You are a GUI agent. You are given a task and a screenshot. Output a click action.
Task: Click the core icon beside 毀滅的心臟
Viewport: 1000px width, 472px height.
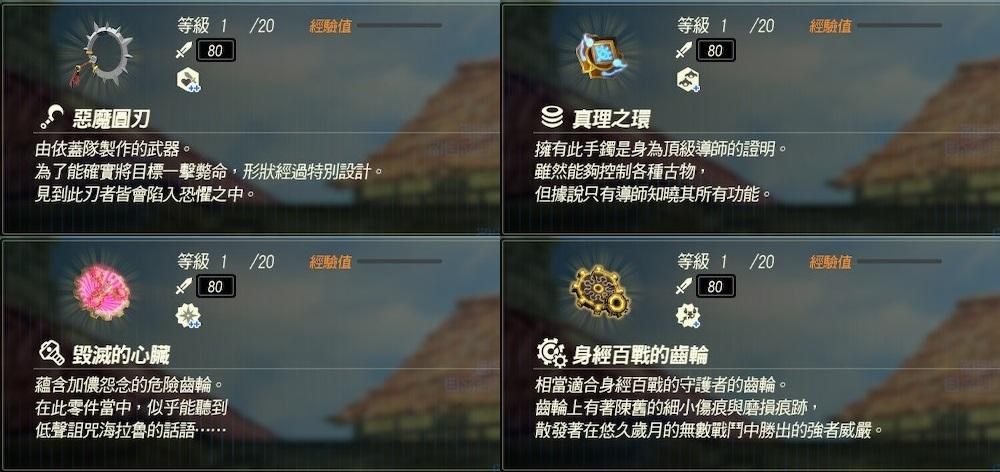coord(52,353)
